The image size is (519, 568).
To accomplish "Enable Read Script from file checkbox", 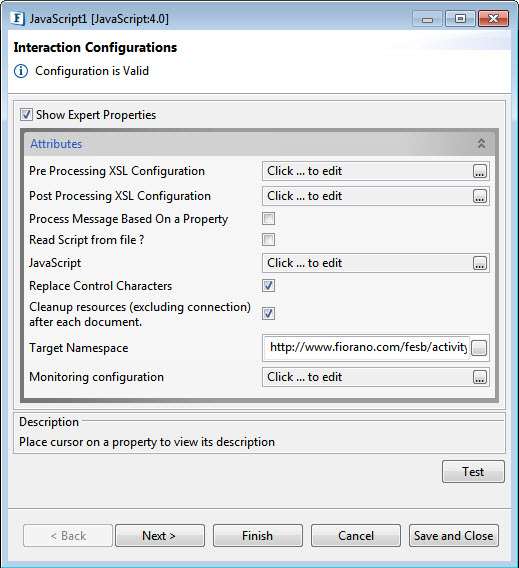I will click(268, 239).
